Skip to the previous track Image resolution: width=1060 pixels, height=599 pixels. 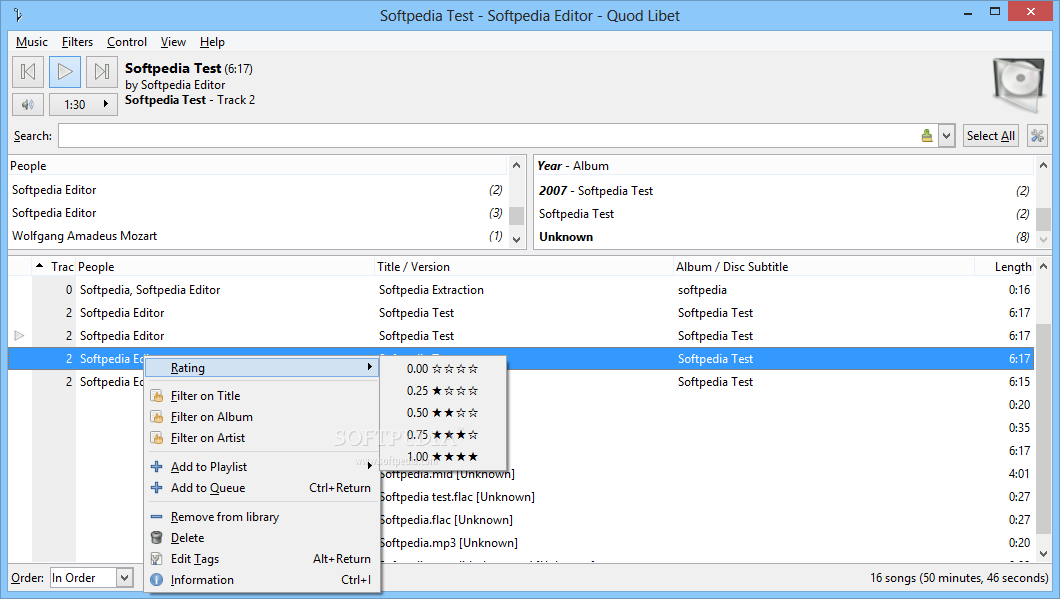coord(28,72)
